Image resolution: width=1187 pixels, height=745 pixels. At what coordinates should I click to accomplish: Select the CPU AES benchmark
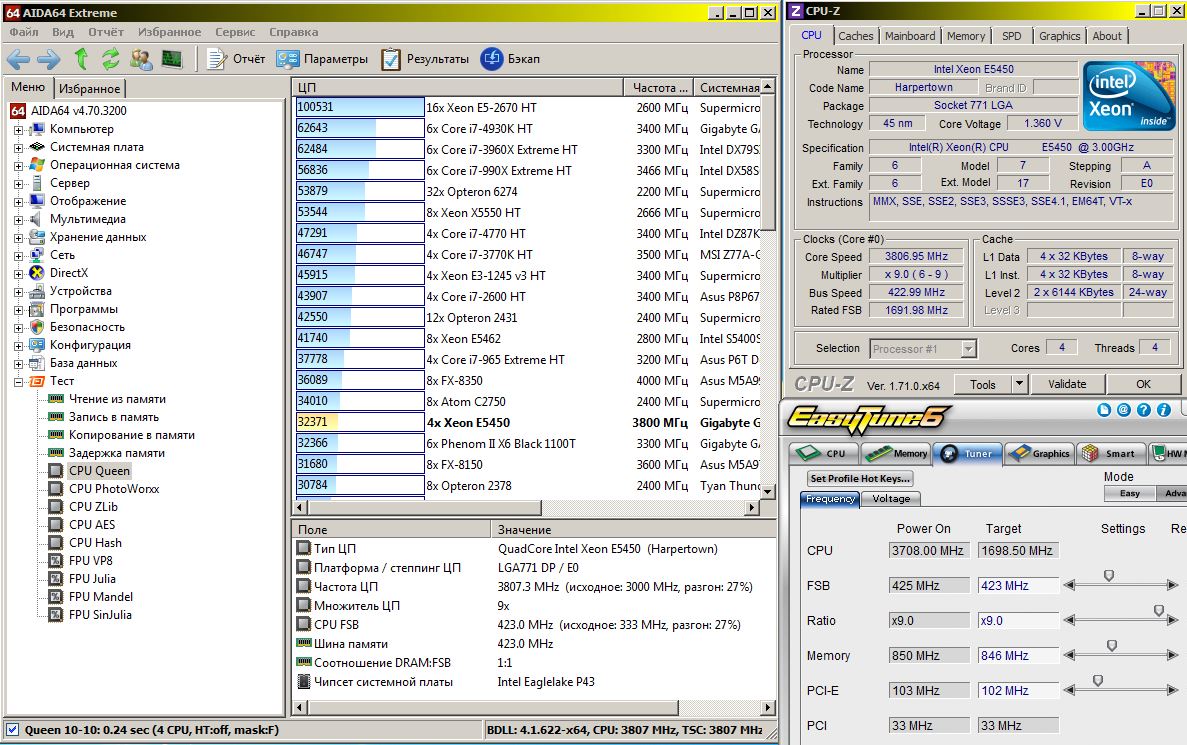pos(92,525)
